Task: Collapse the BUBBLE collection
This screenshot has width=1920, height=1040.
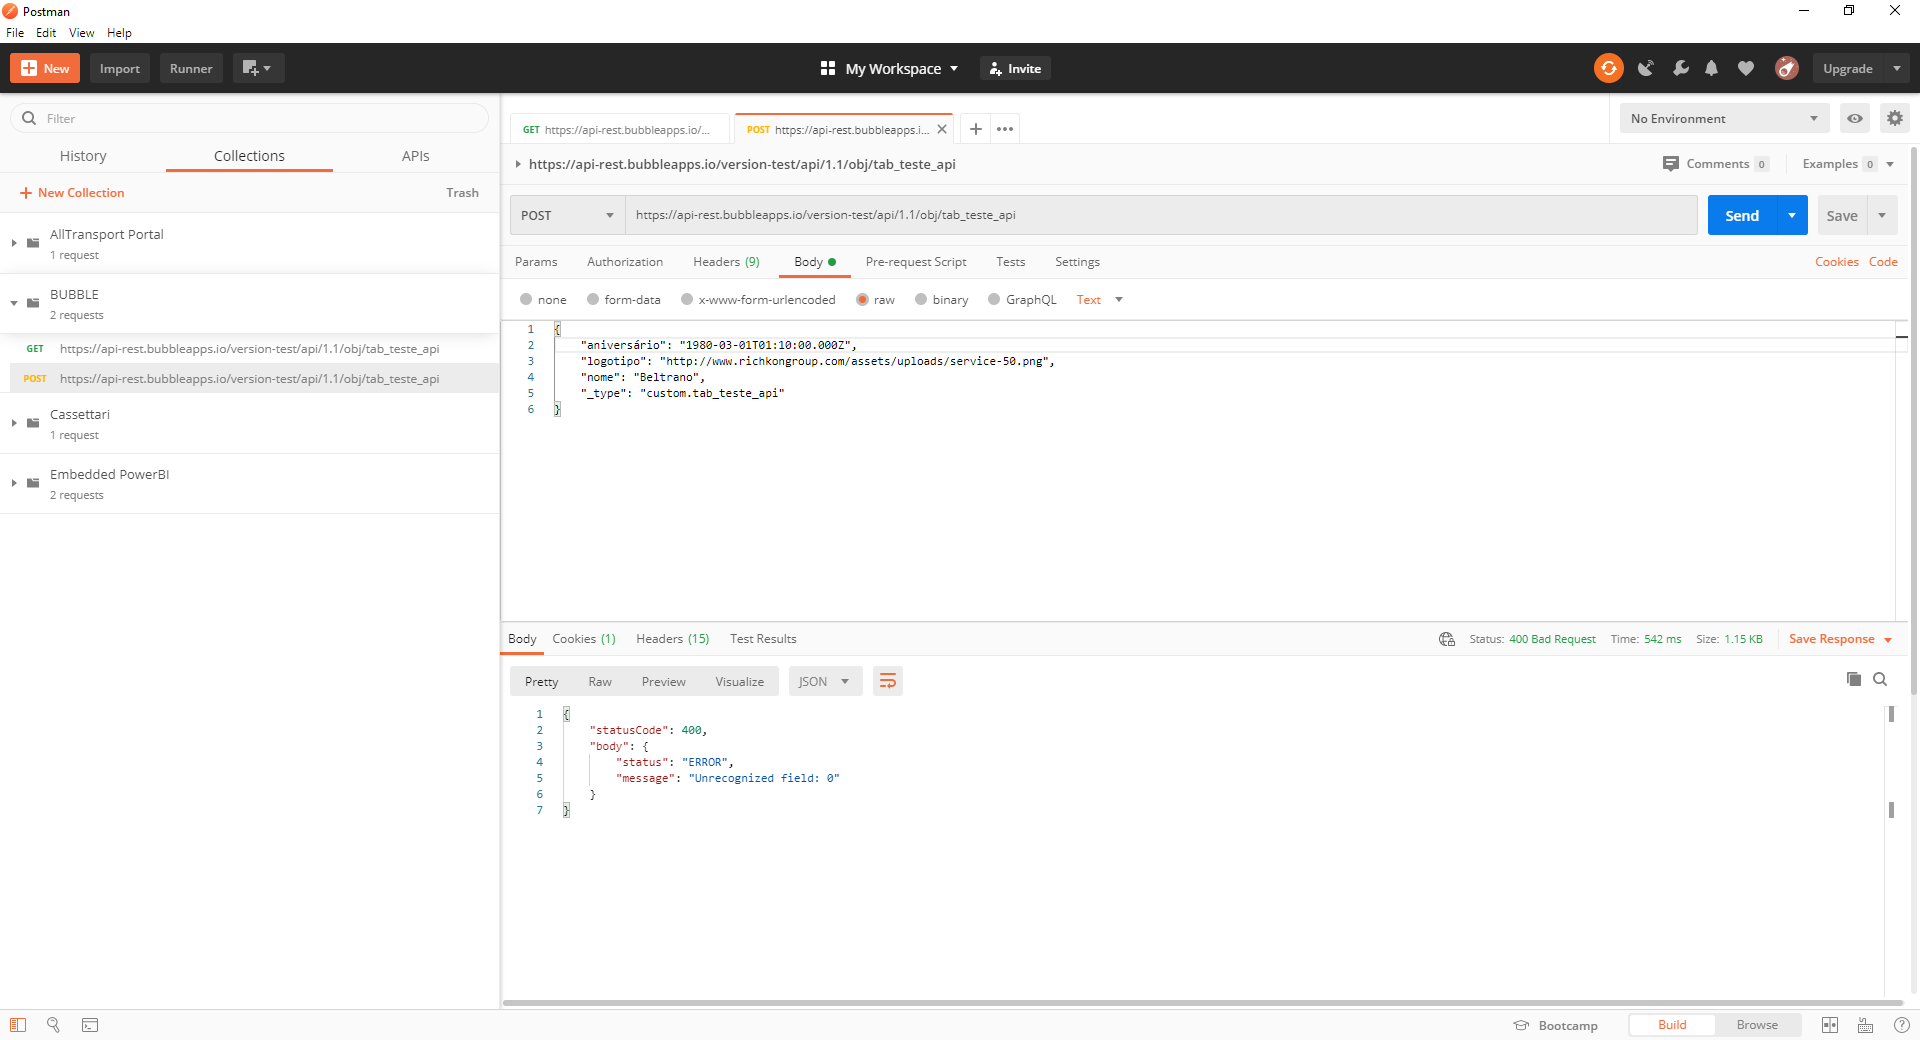Action: pos(14,303)
